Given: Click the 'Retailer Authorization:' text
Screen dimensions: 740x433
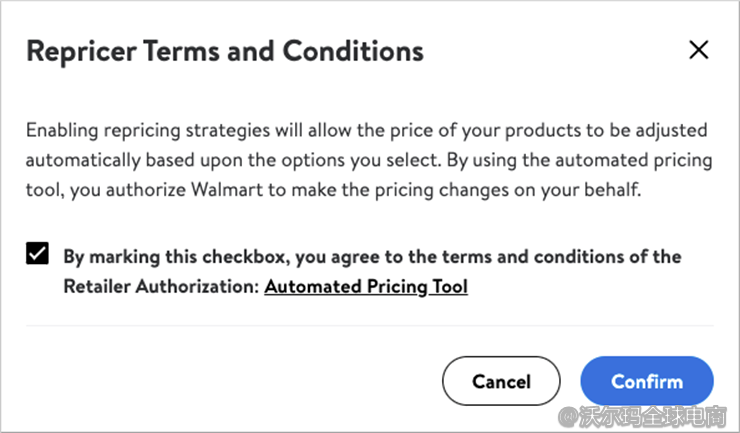Looking at the screenshot, I should [x=161, y=287].
